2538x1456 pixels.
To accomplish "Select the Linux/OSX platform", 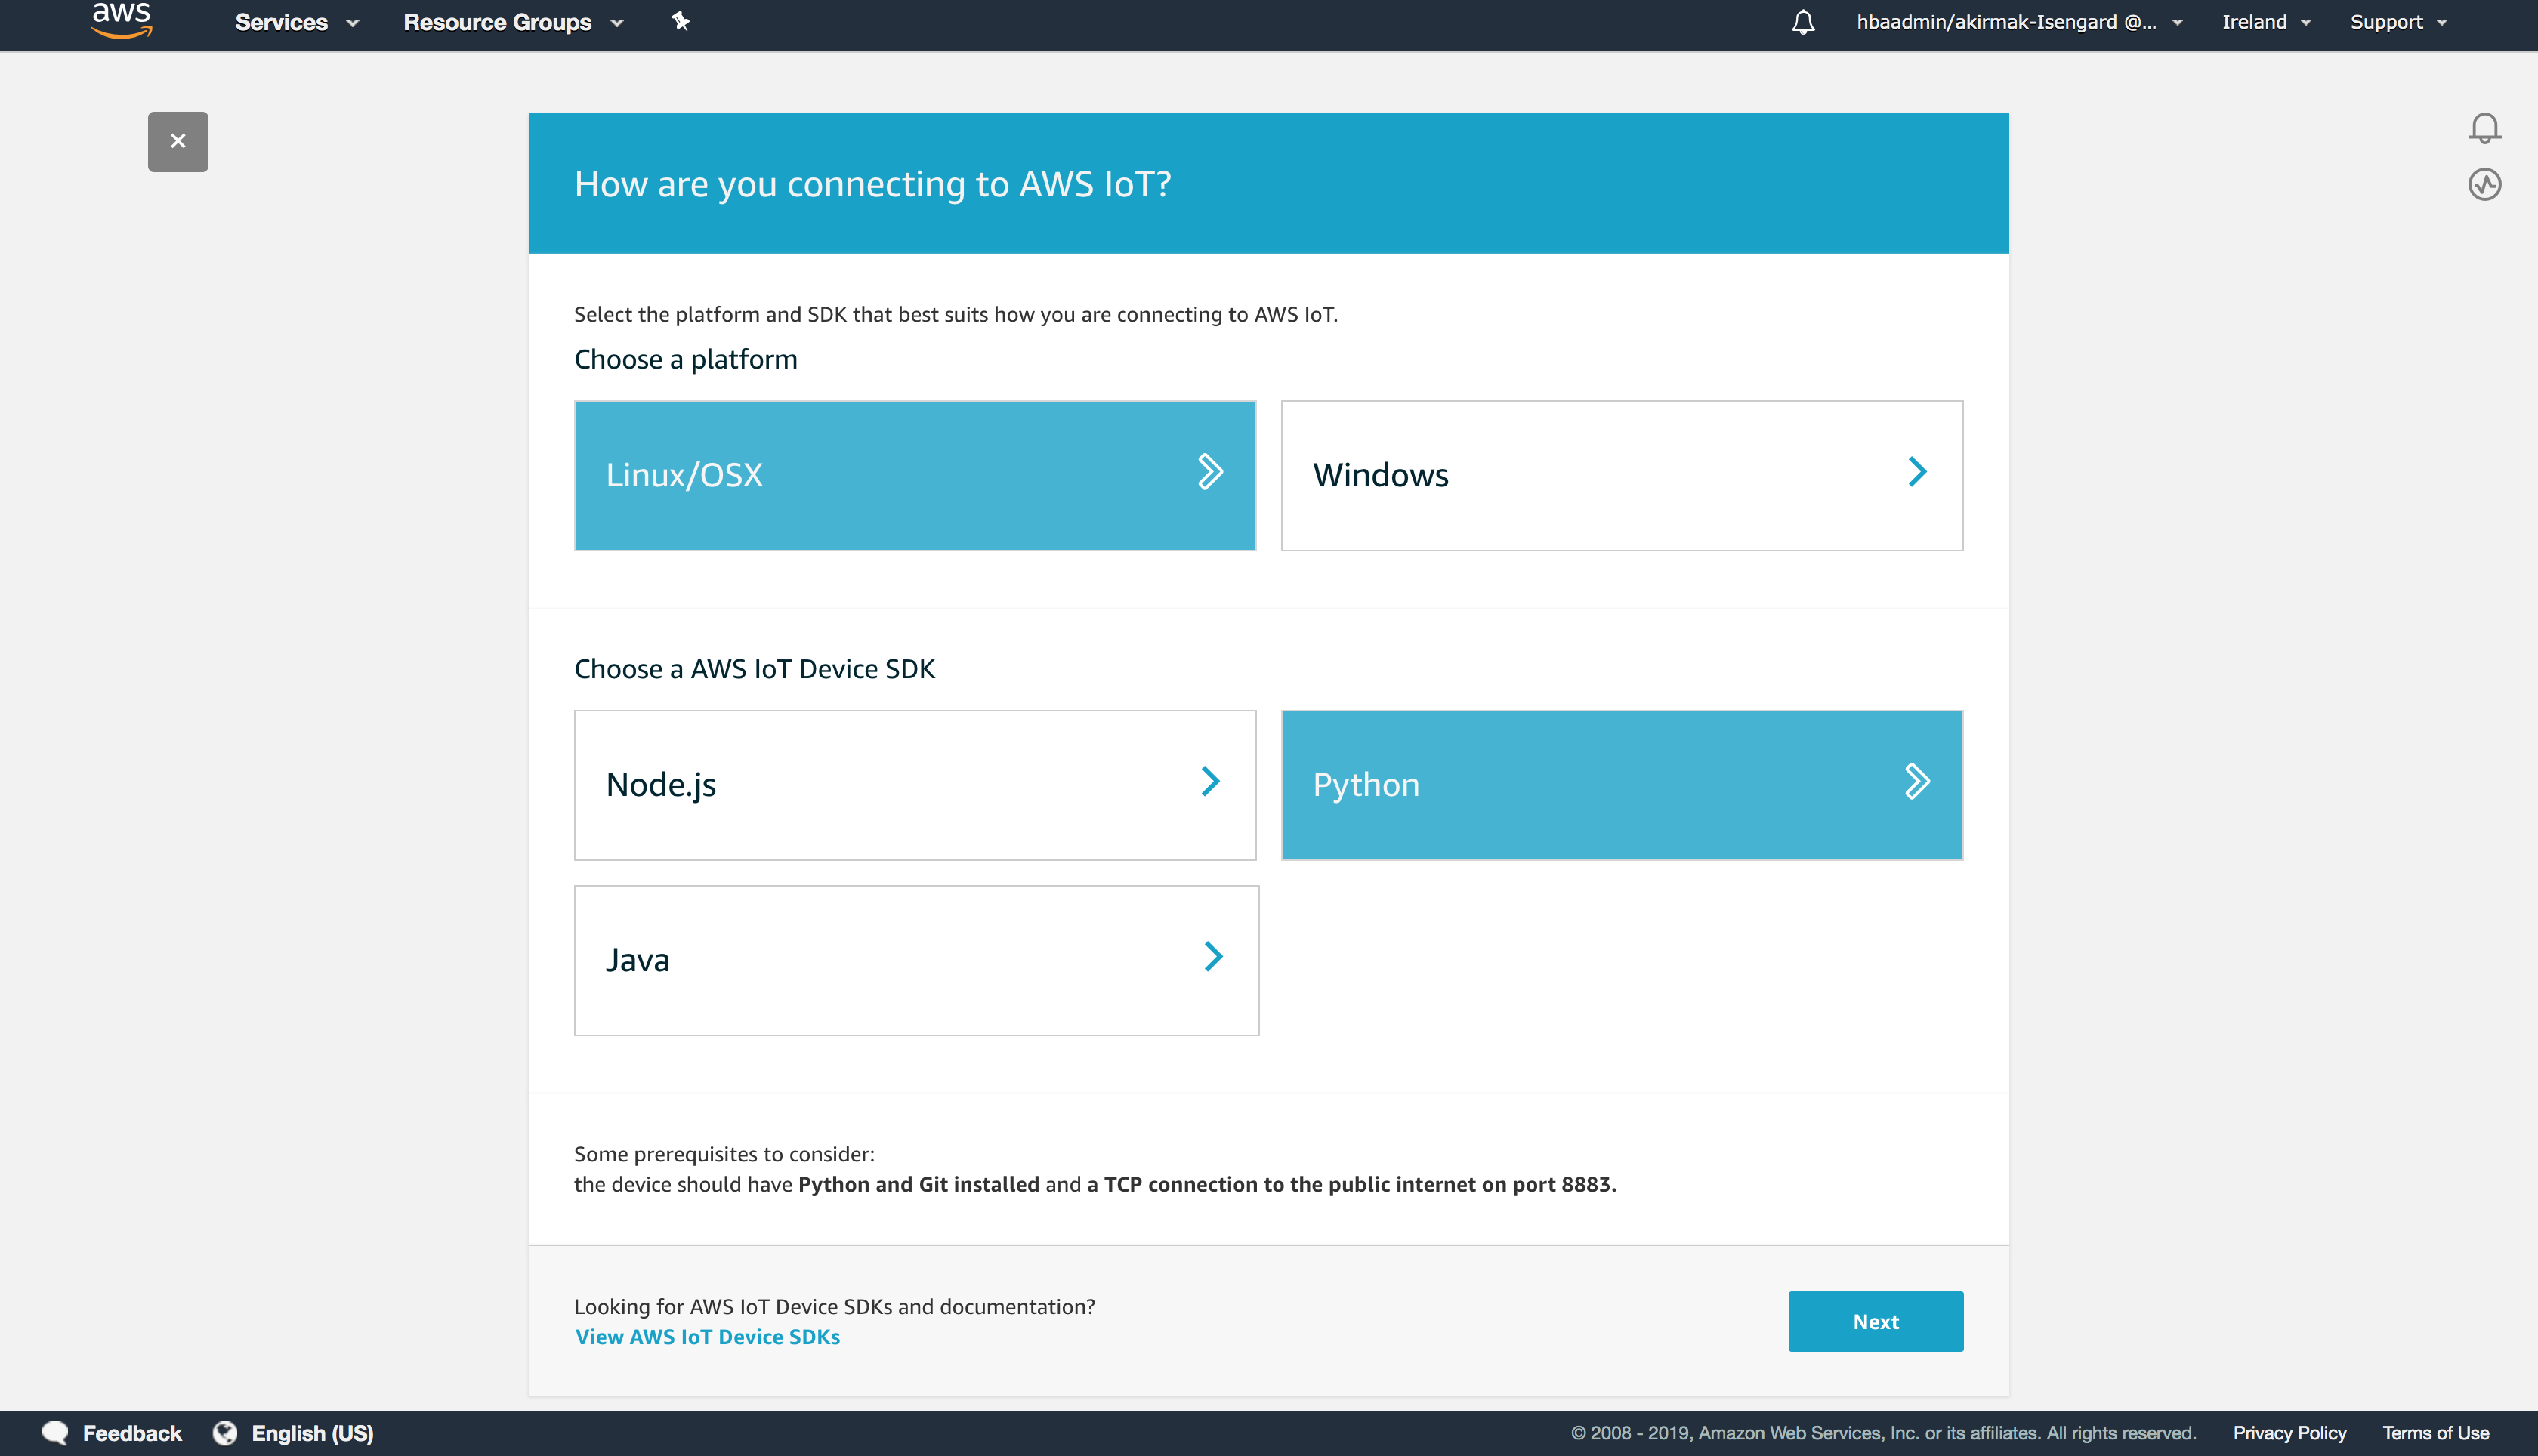I will (915, 475).
